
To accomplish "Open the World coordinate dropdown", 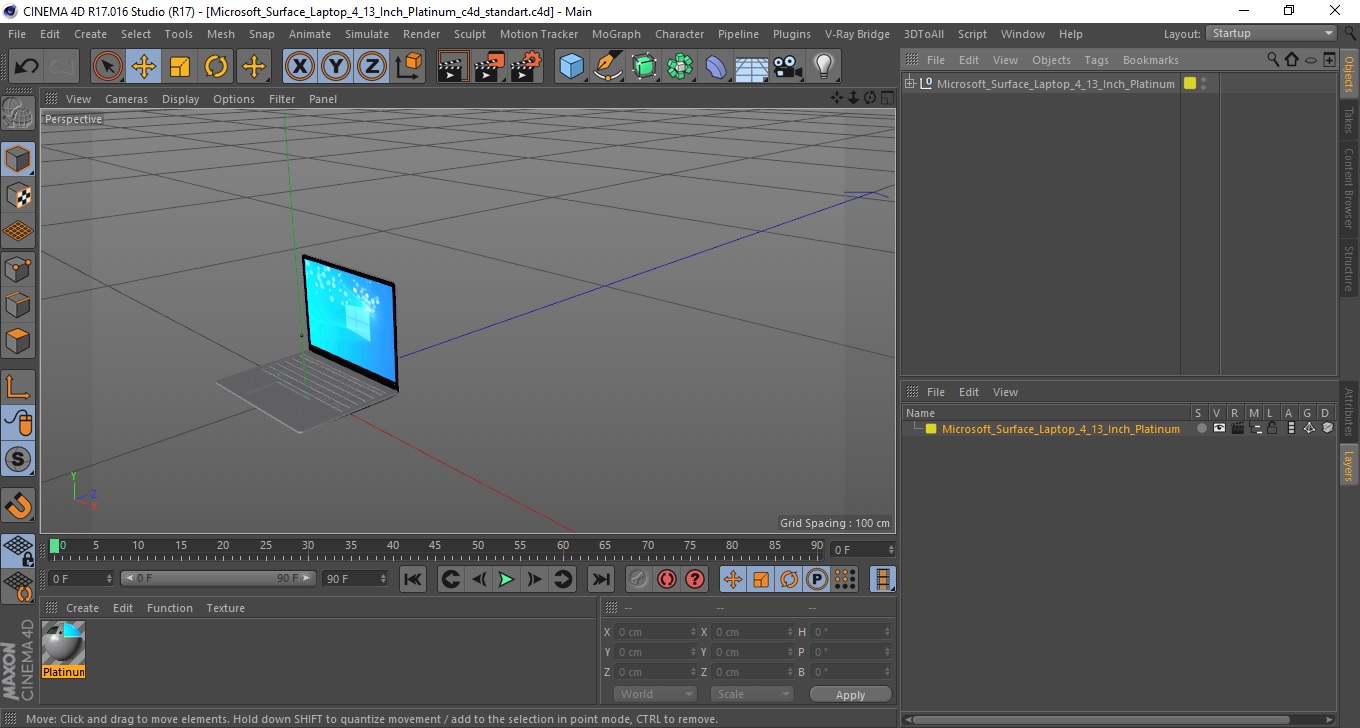I will [655, 694].
